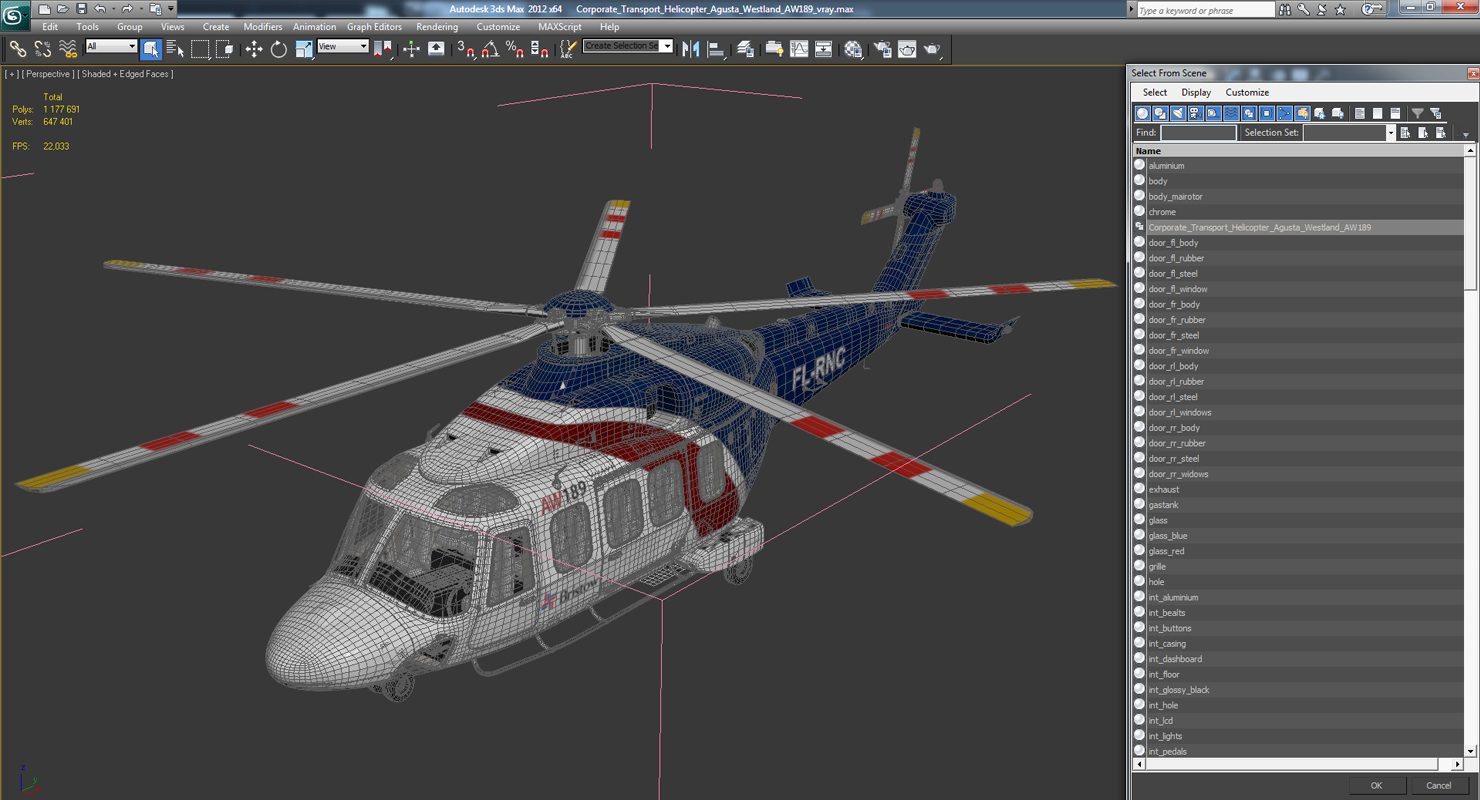Click the Align tool icon
Image resolution: width=1480 pixels, height=800 pixels.
(x=716, y=48)
